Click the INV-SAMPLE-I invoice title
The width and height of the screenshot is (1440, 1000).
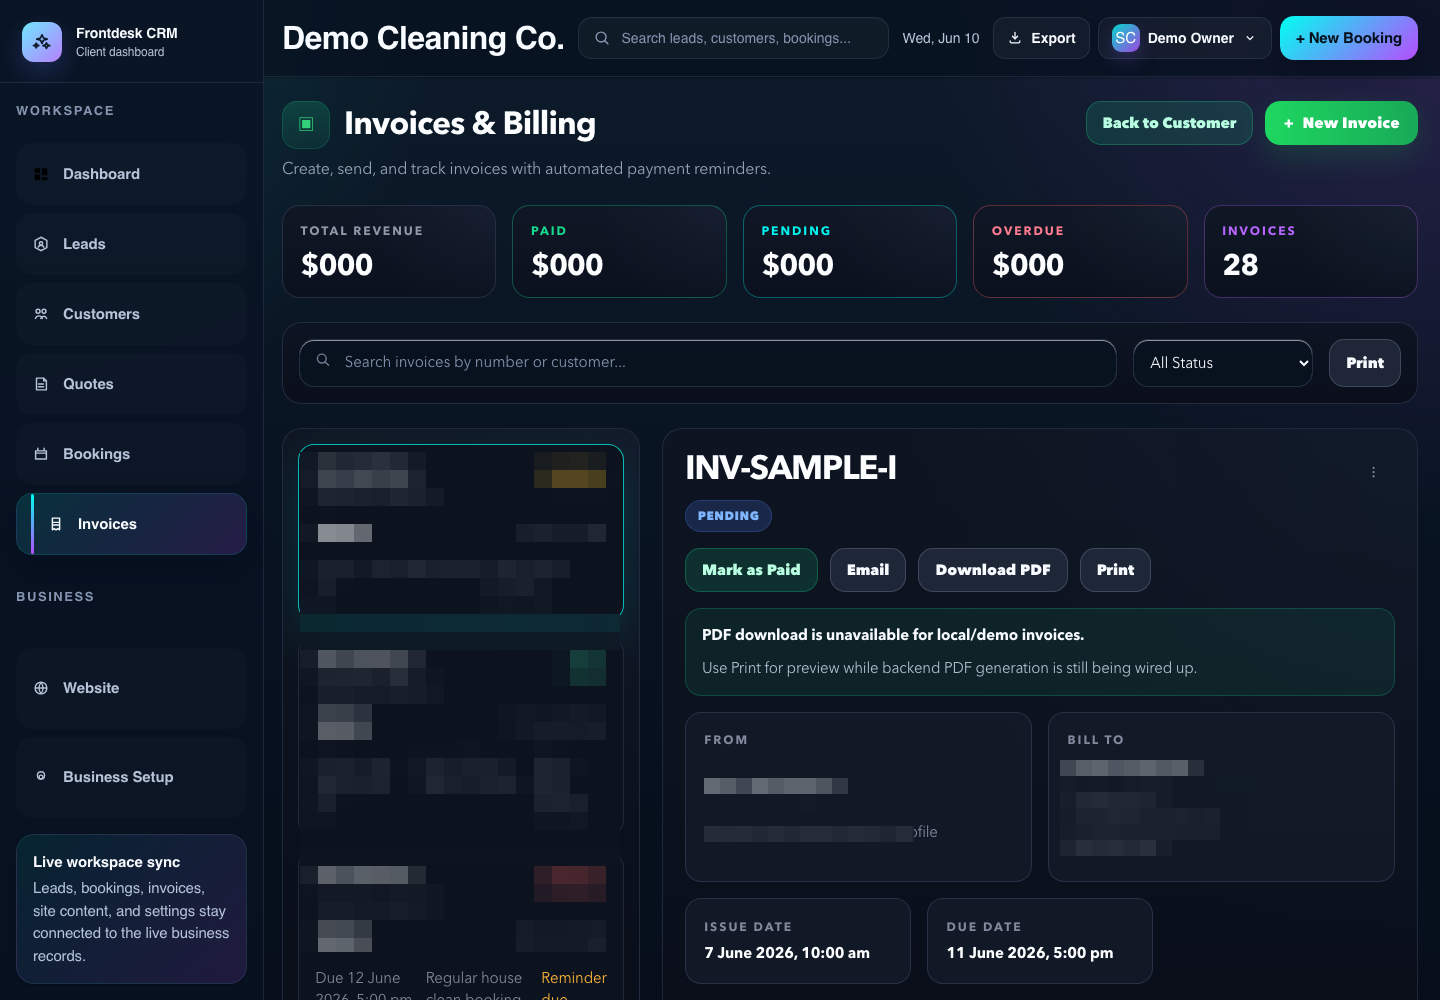(x=791, y=467)
